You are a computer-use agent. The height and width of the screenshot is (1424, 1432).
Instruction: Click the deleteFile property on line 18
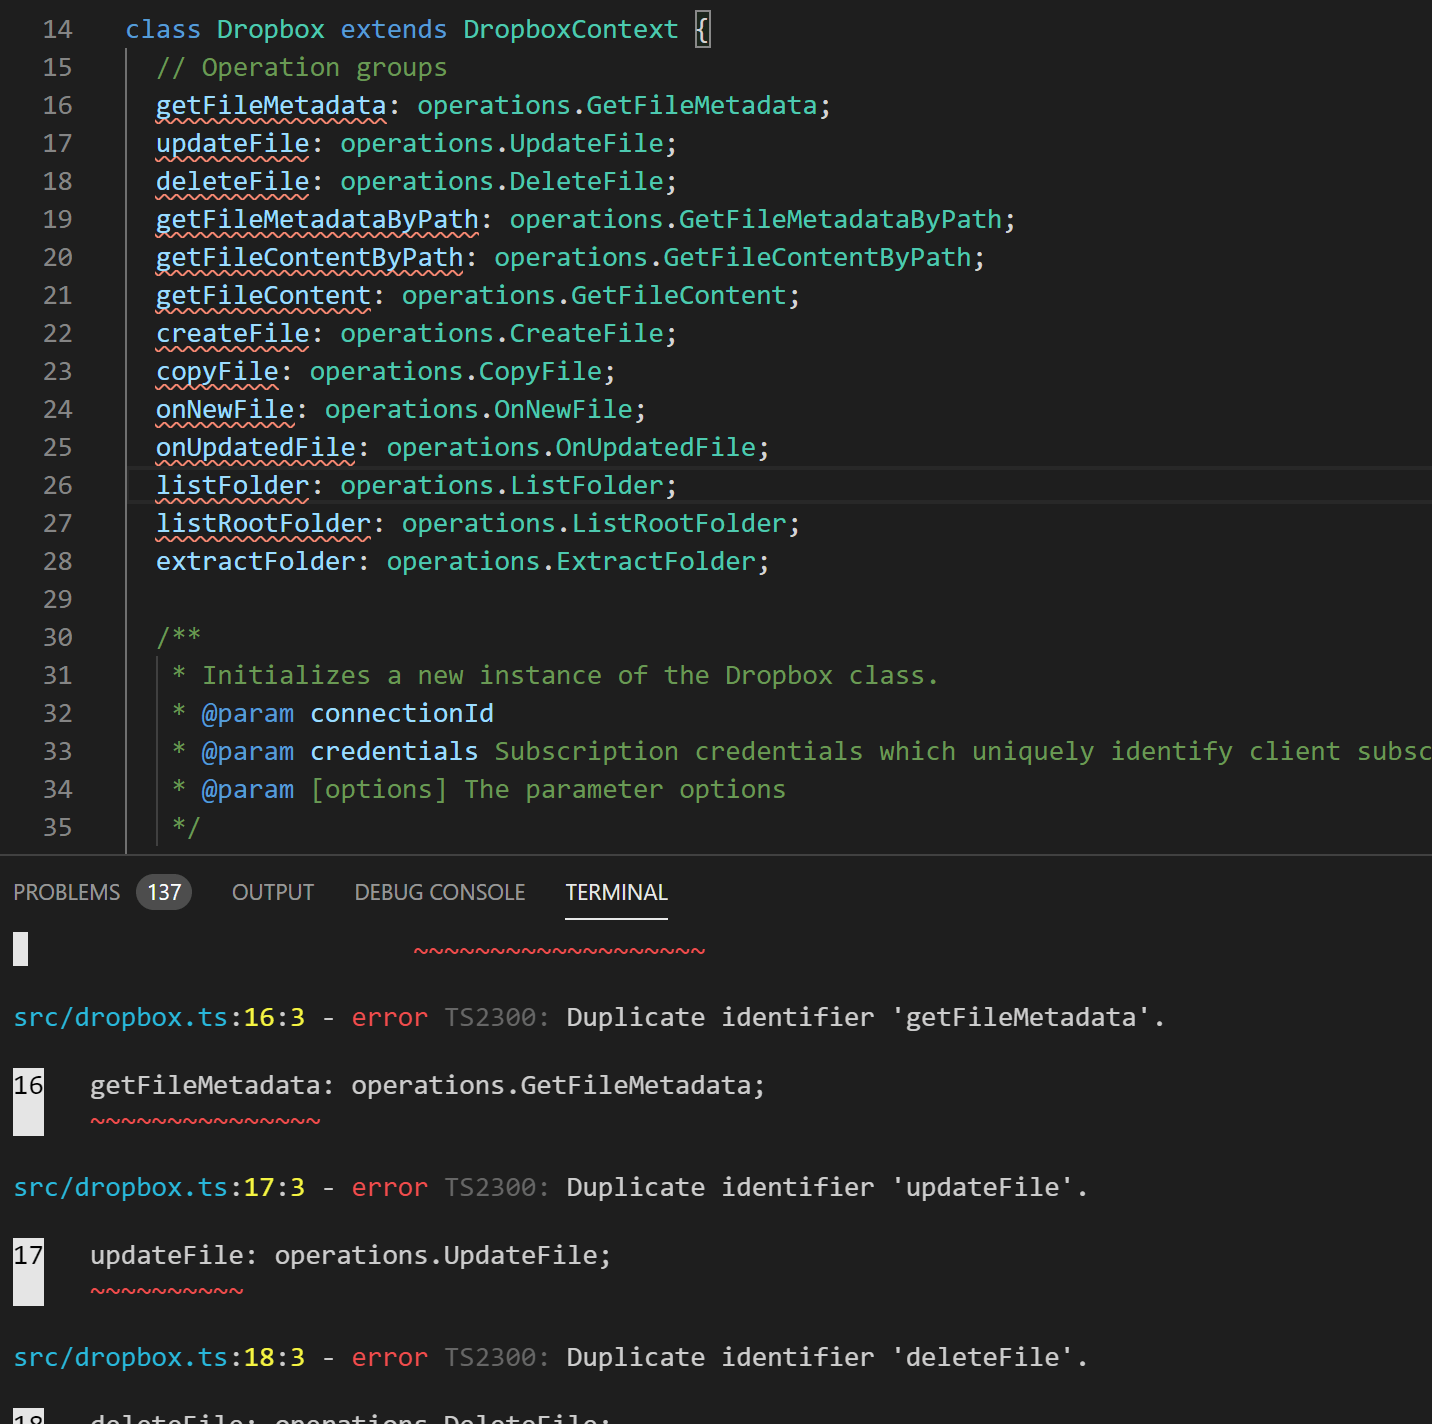coord(233,181)
